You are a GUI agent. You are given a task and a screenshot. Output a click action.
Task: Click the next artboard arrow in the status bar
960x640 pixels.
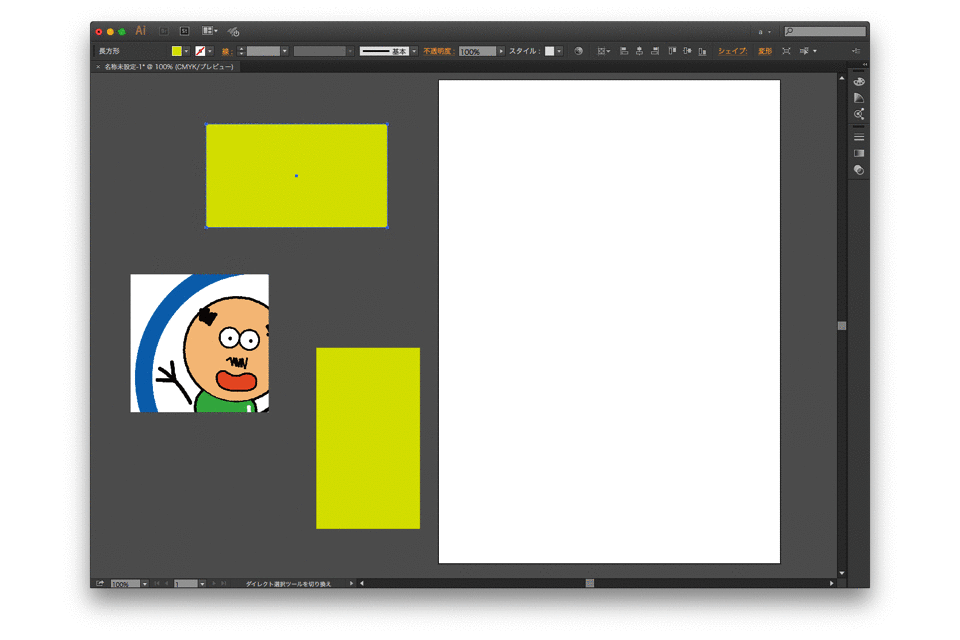click(x=212, y=583)
